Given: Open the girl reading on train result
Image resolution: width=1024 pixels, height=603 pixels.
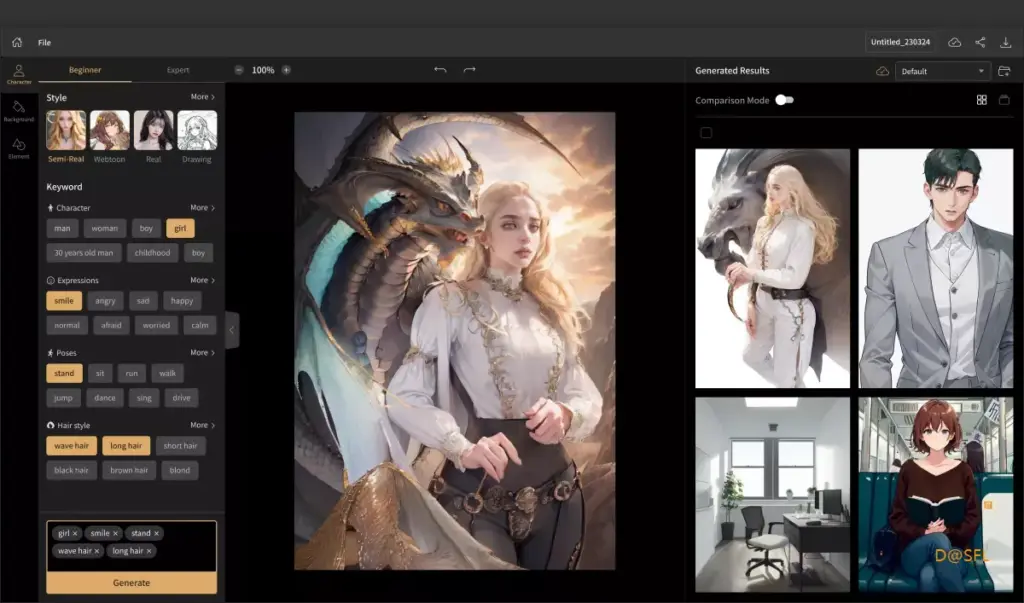Looking at the screenshot, I should tap(936, 495).
